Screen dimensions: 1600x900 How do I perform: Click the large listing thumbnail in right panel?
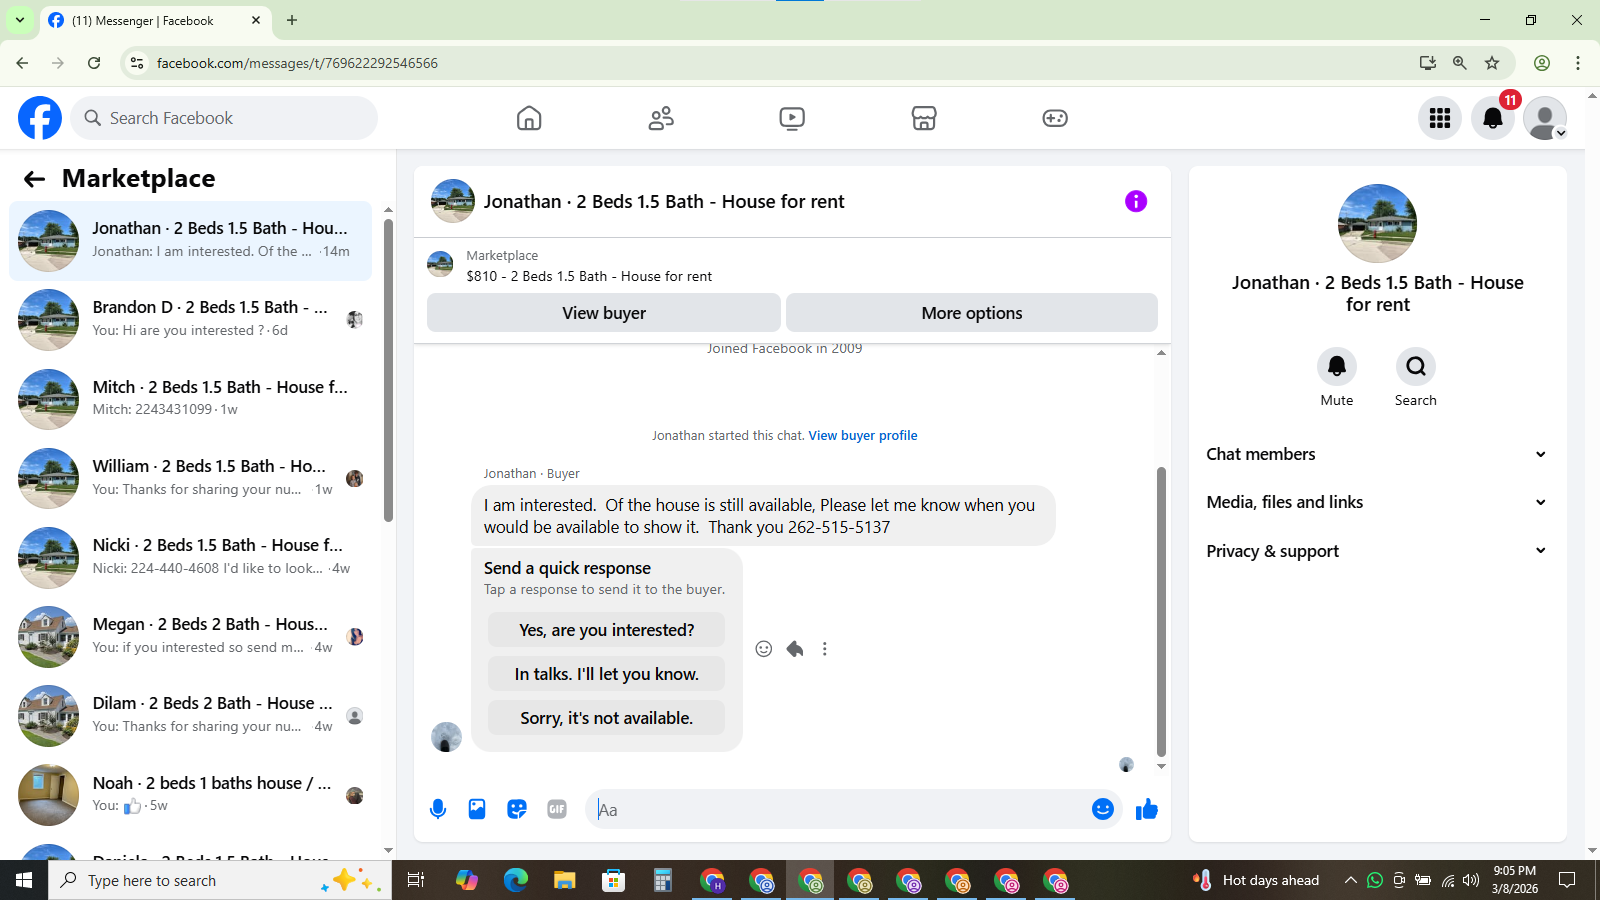point(1377,223)
